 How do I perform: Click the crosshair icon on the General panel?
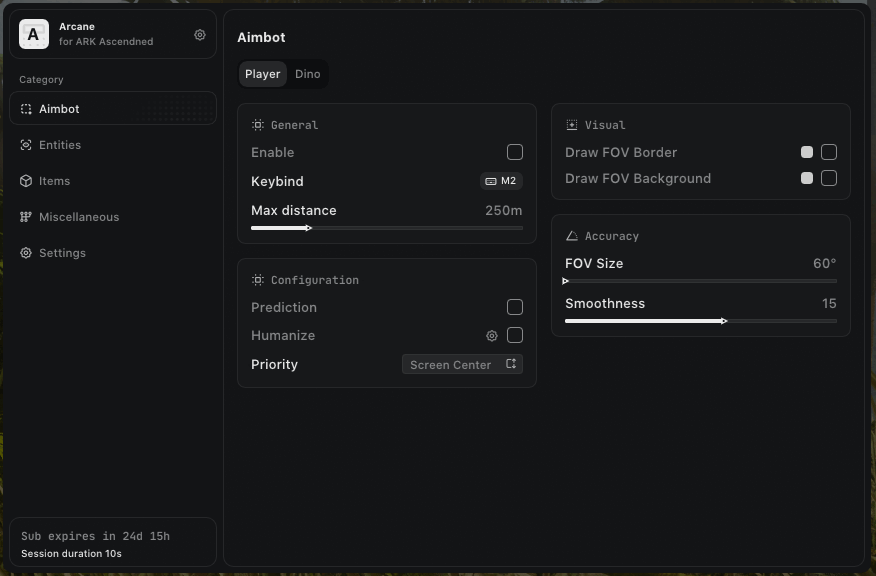pyautogui.click(x=258, y=124)
